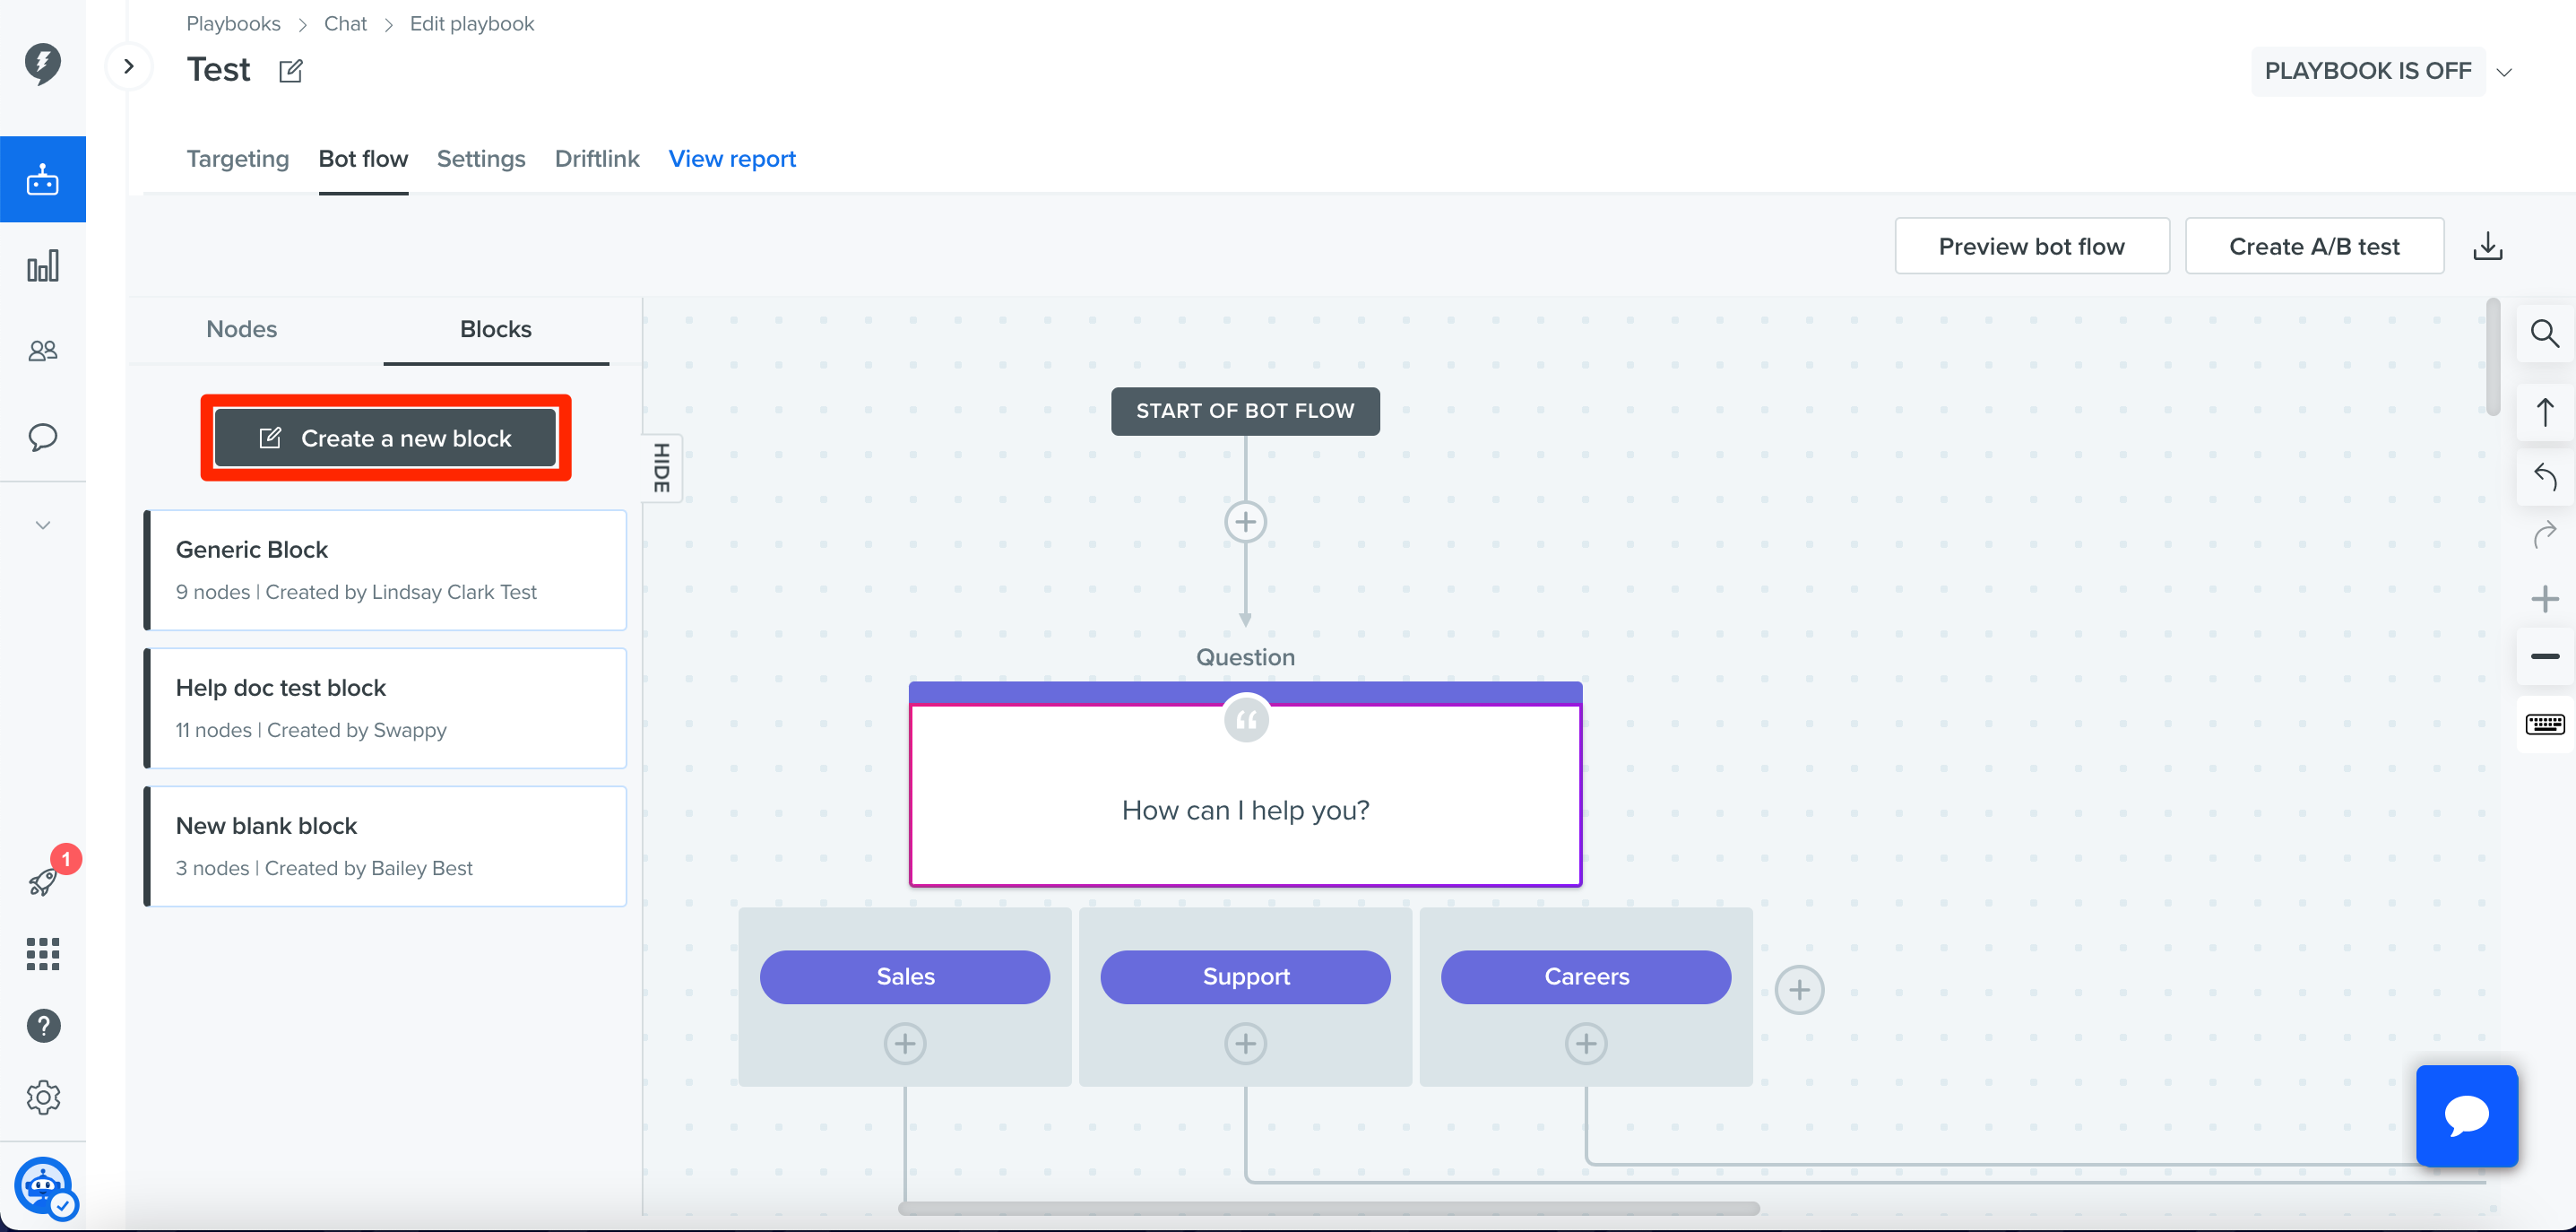The height and width of the screenshot is (1232, 2576).
Task: Toggle the HIDE side panel tab
Action: [662, 468]
